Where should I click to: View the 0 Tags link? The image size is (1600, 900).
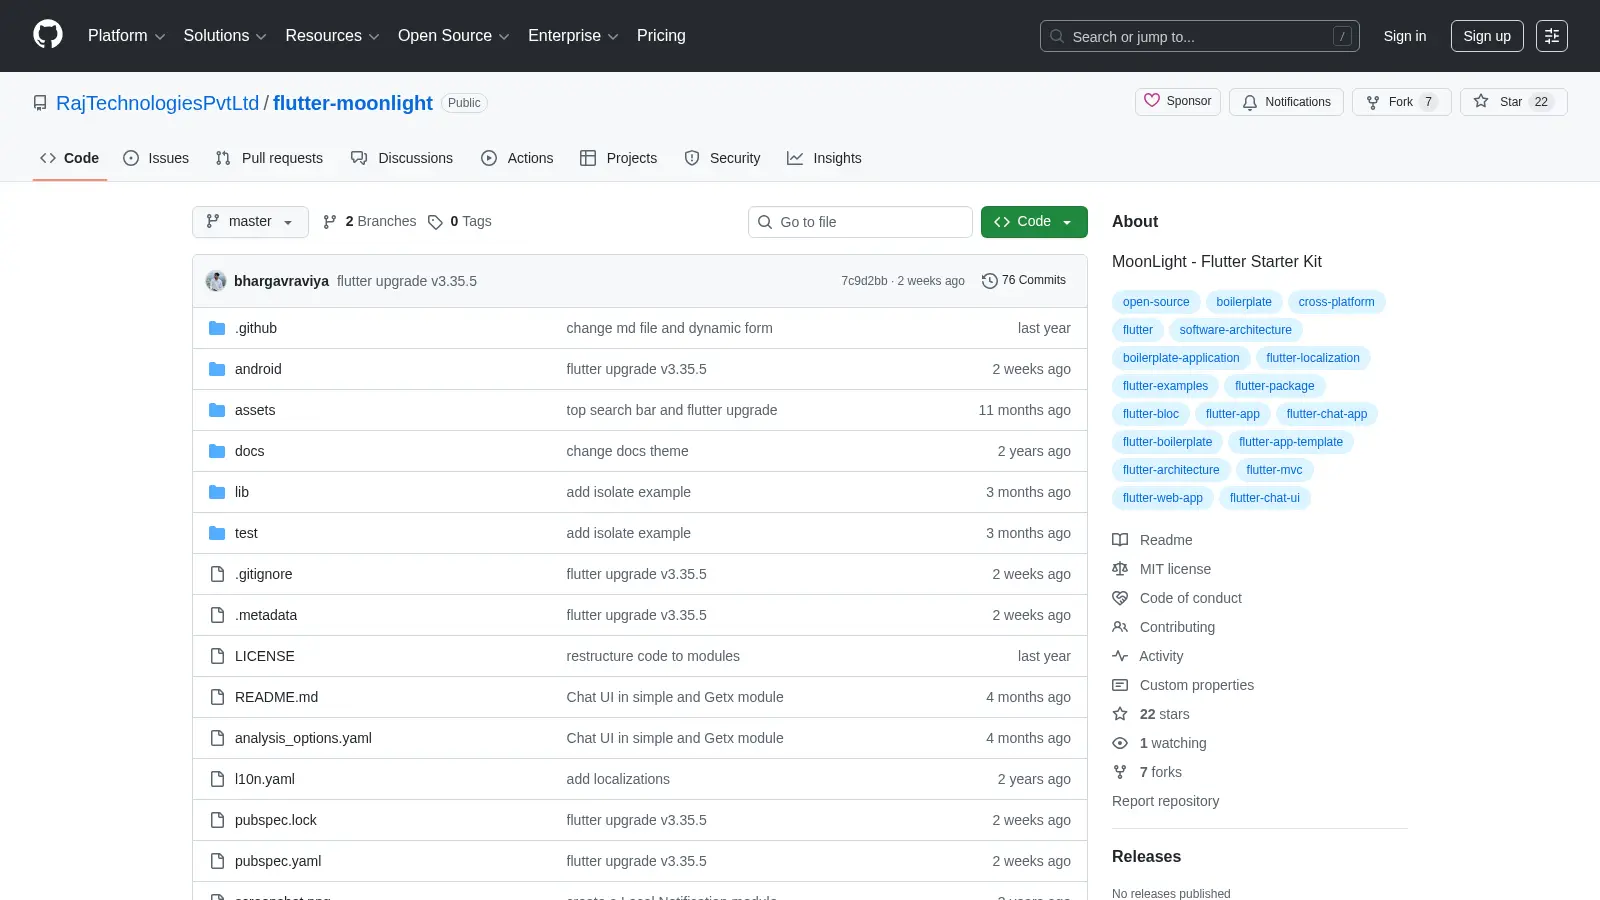(460, 222)
